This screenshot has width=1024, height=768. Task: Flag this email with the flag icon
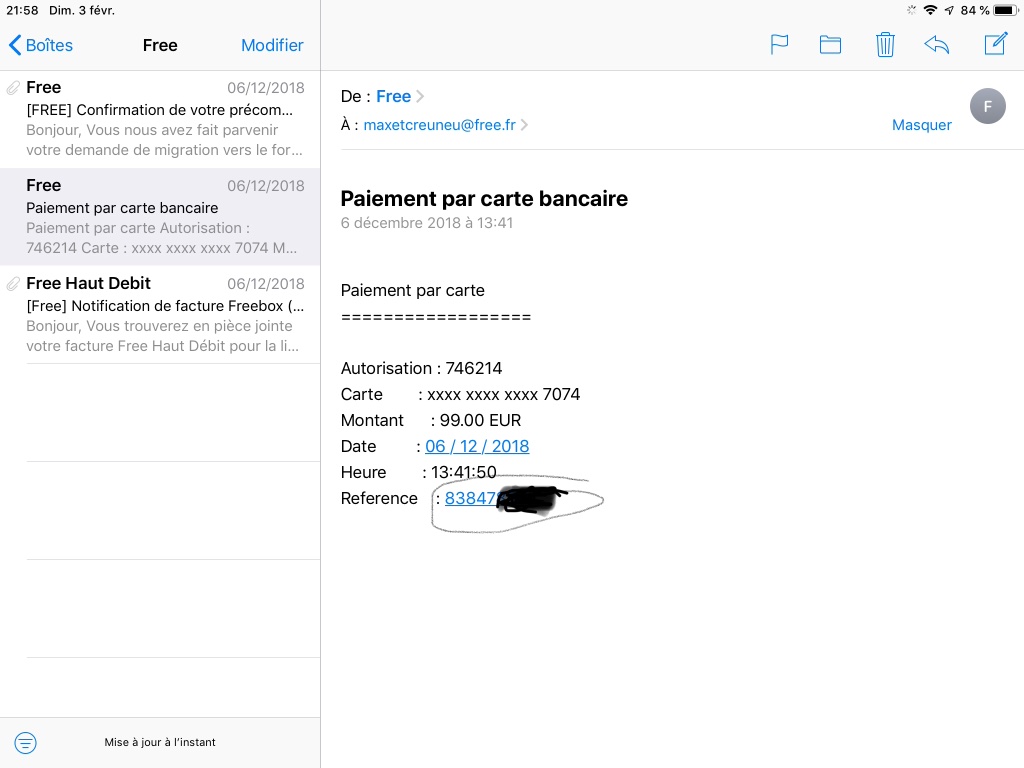(x=779, y=44)
